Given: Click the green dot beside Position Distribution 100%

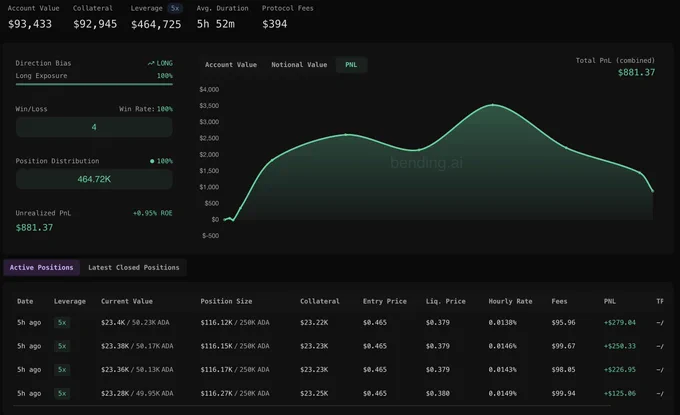Looking at the screenshot, I should tap(152, 161).
